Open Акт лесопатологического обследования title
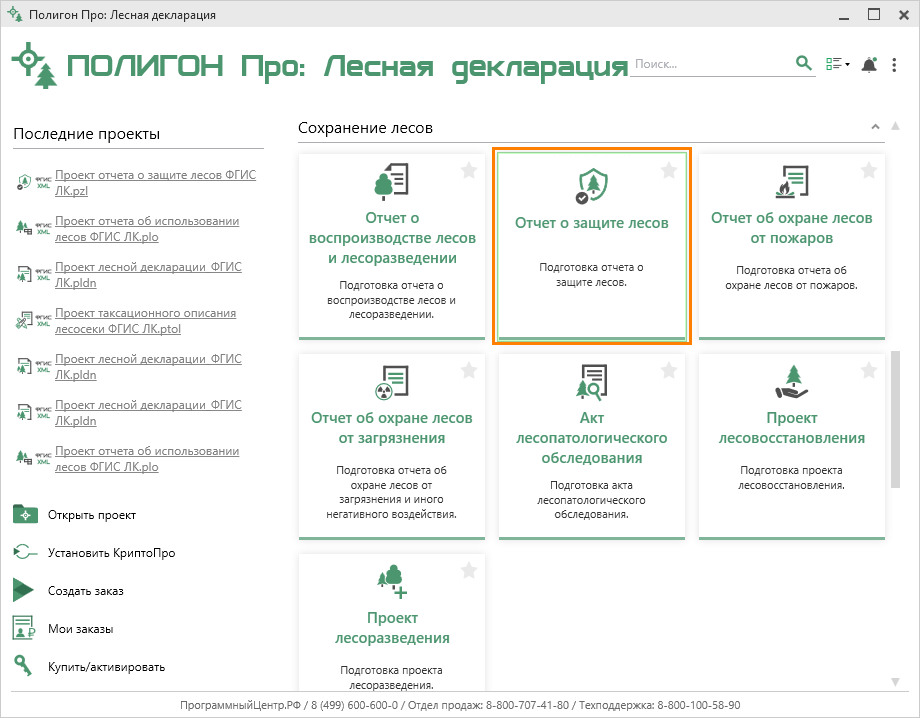The width and height of the screenshot is (920, 718). tap(591, 438)
